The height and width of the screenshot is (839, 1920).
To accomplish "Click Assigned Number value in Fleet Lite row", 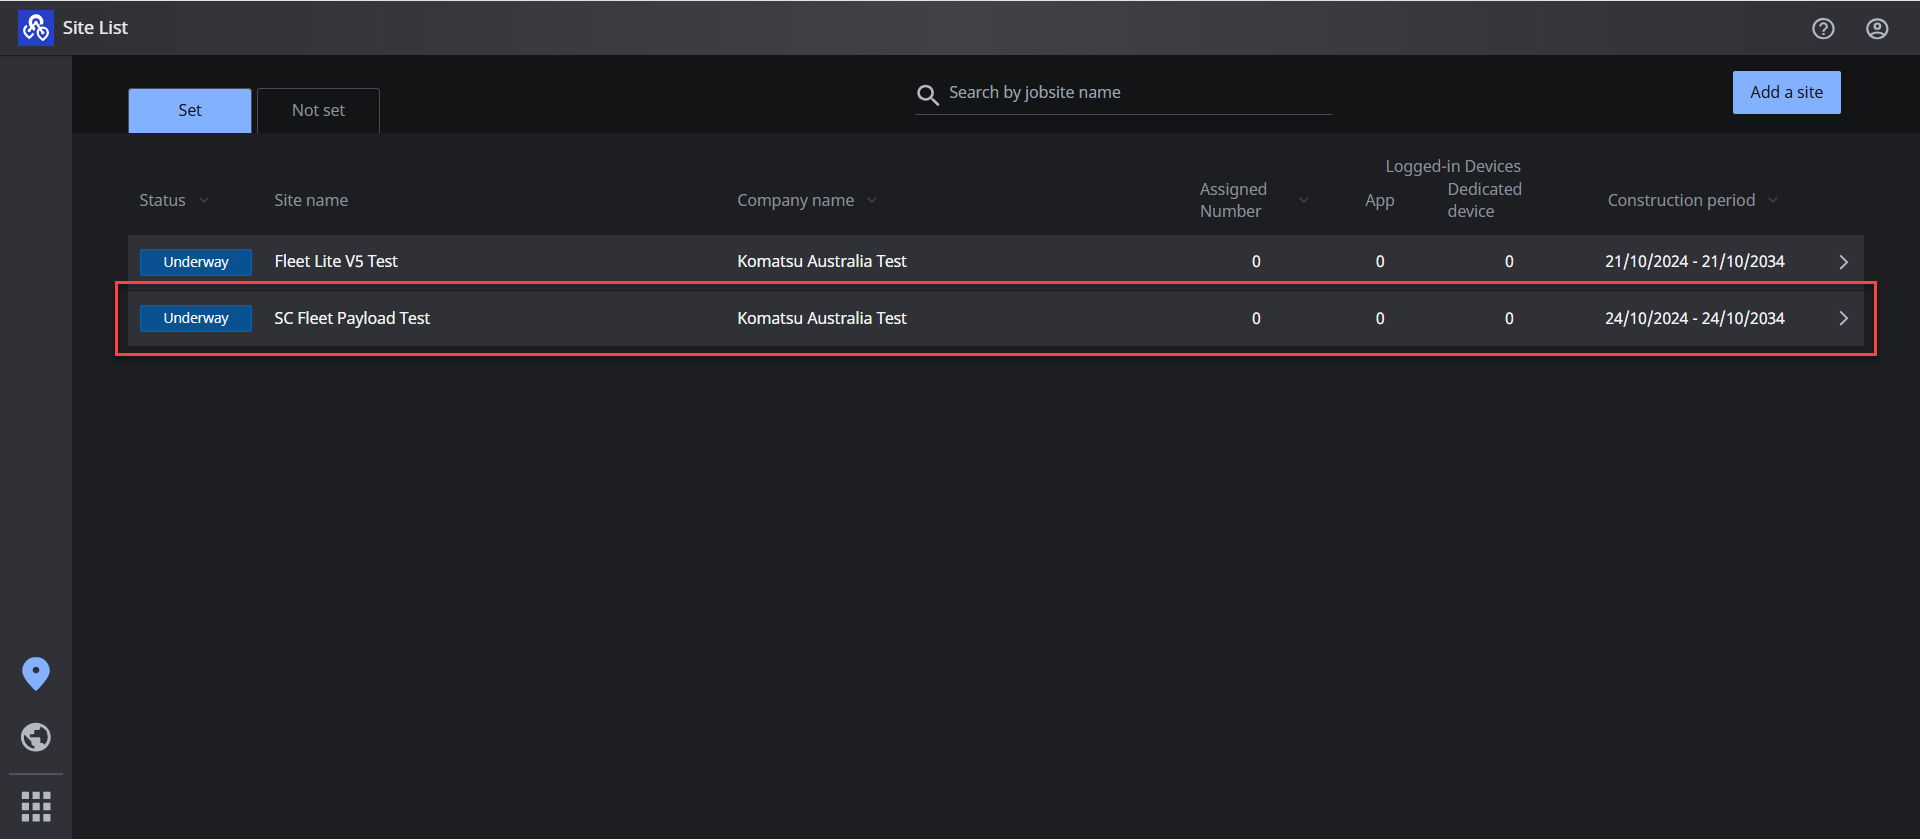I will point(1256,262).
